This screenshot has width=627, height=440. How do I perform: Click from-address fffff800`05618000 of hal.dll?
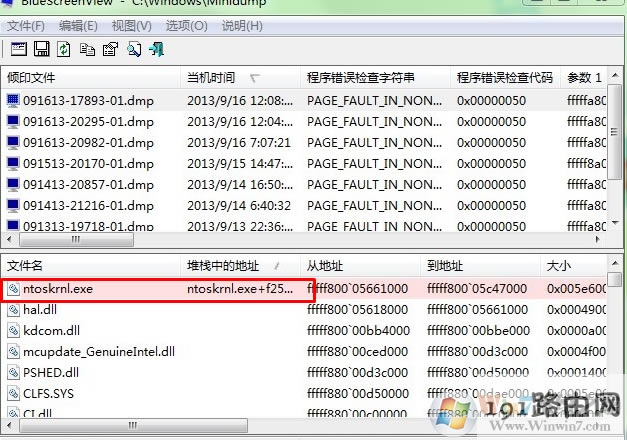(x=357, y=309)
